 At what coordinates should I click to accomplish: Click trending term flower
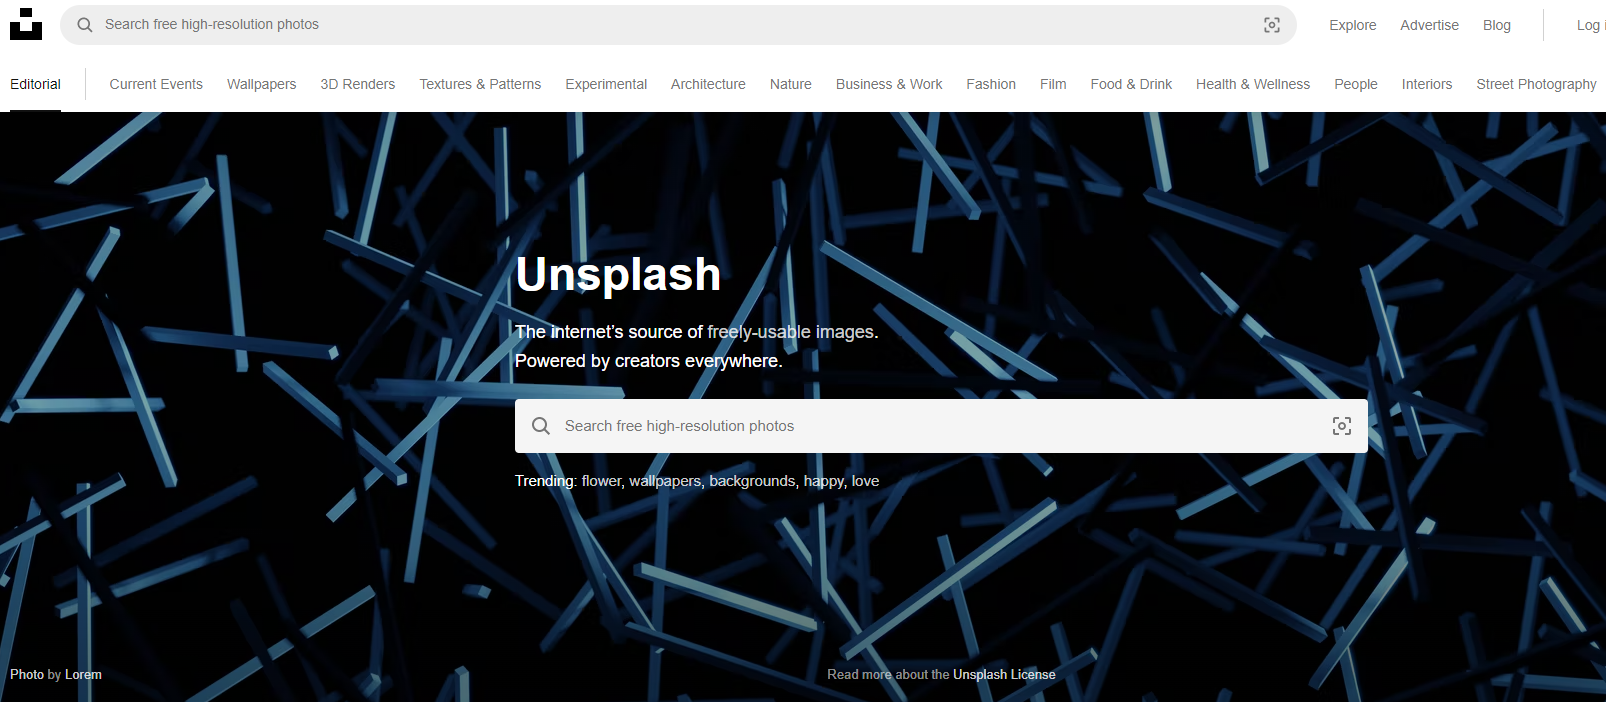click(x=603, y=481)
